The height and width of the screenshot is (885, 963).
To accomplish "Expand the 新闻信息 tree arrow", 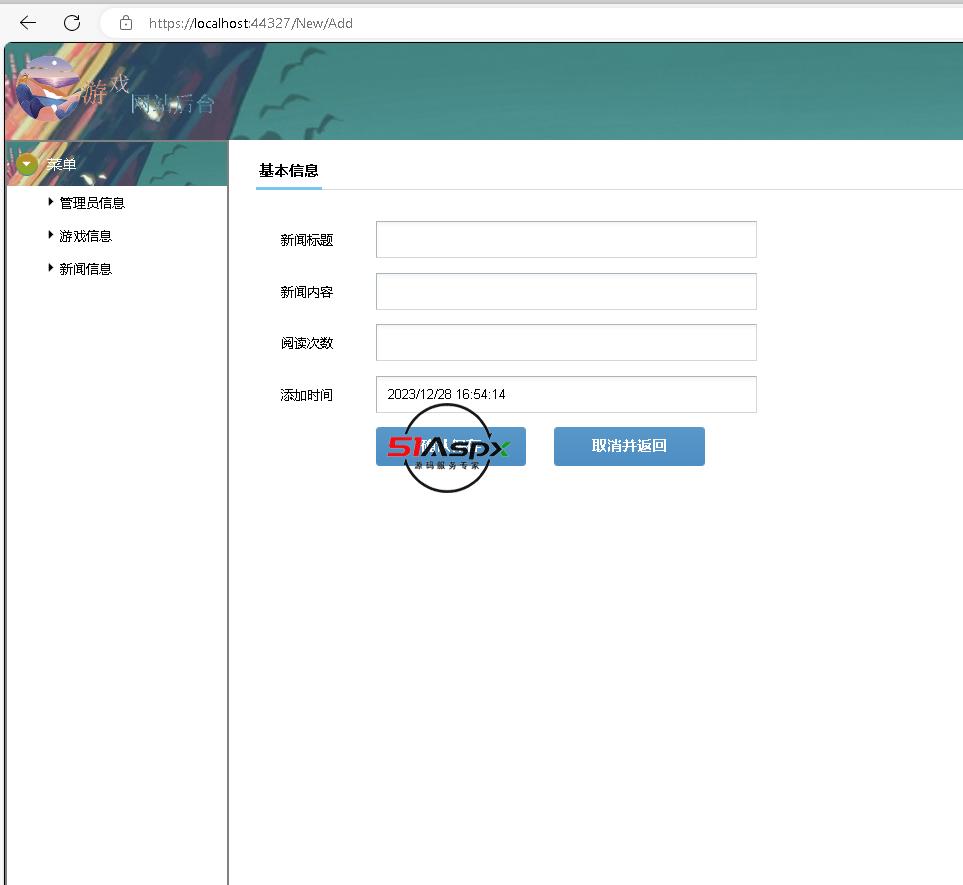I will tap(50, 268).
